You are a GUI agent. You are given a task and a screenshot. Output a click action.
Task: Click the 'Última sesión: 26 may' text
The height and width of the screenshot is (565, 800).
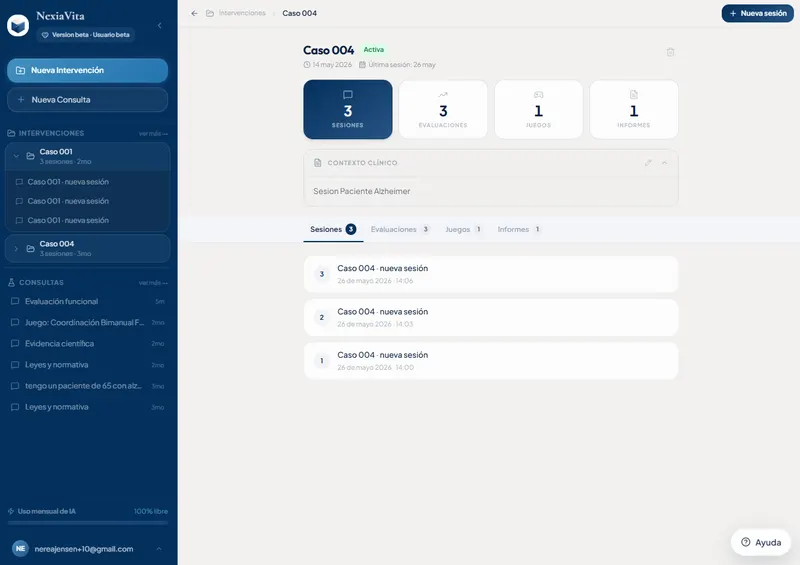402,65
